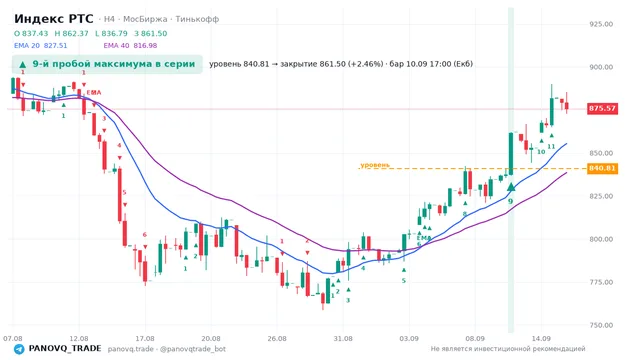Click the 12.08 date axis label
This screenshot has width=640, height=360.
[79, 338]
